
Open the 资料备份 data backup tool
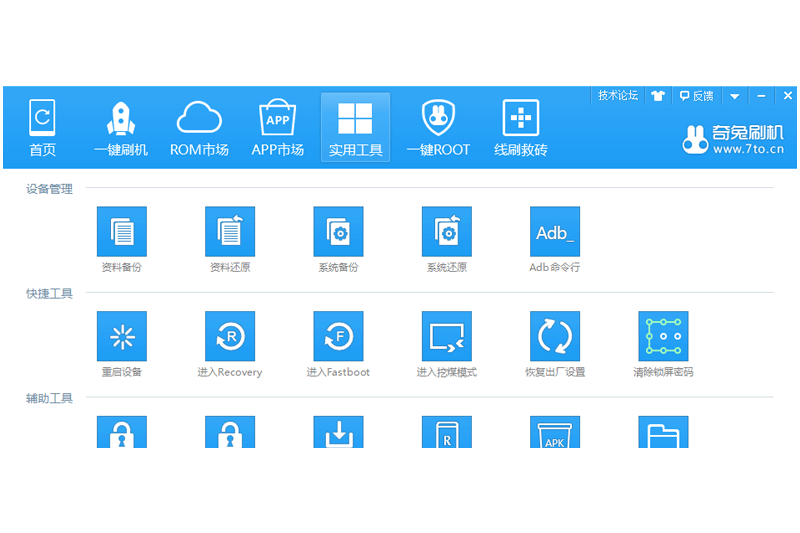121,231
